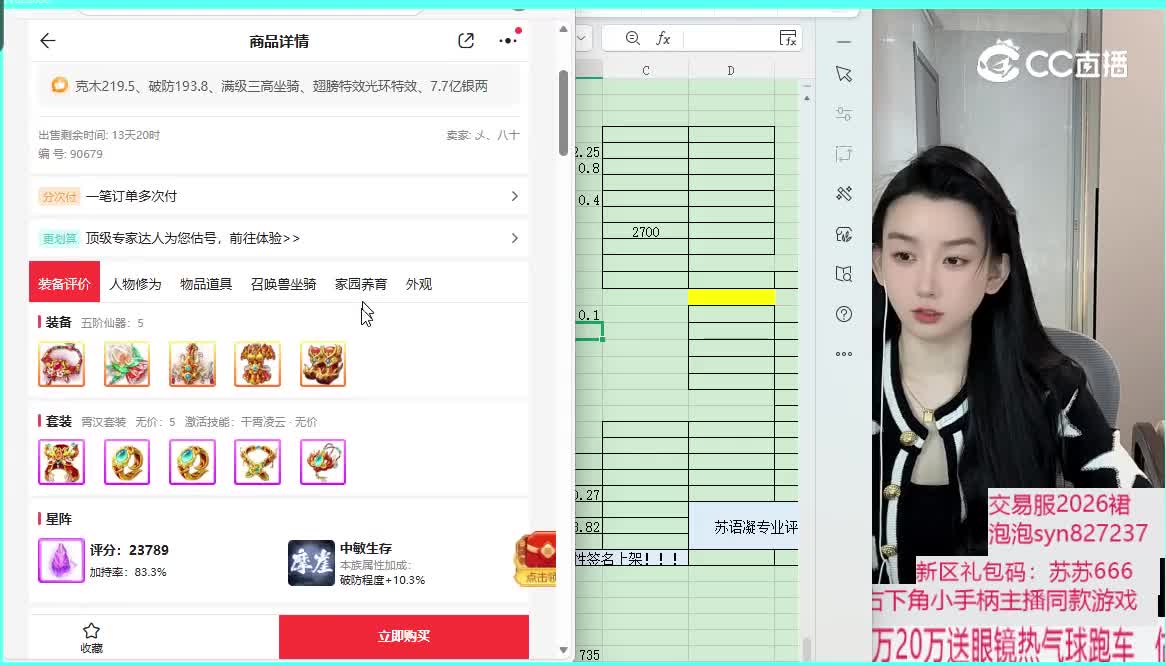Favorite the item with 收藏 star
The height and width of the screenshot is (666, 1166).
91,638
